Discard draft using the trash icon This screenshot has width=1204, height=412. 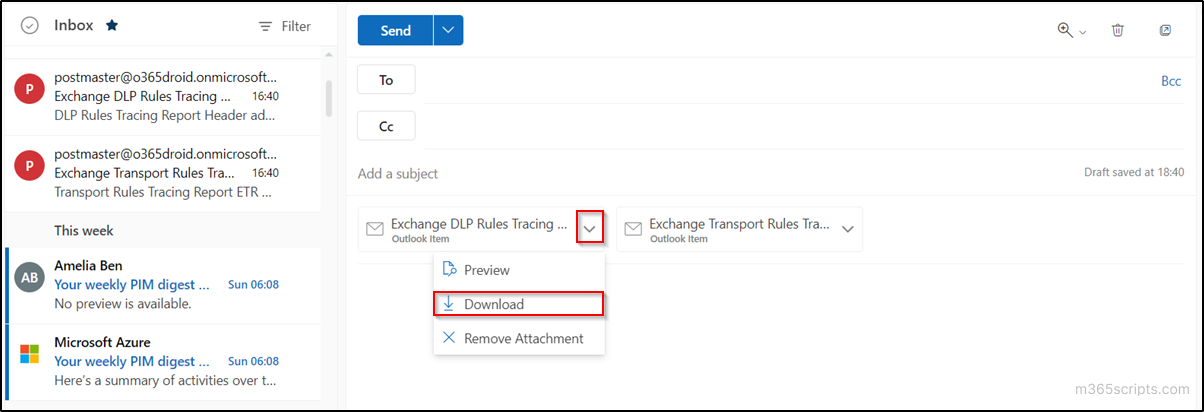(1118, 30)
